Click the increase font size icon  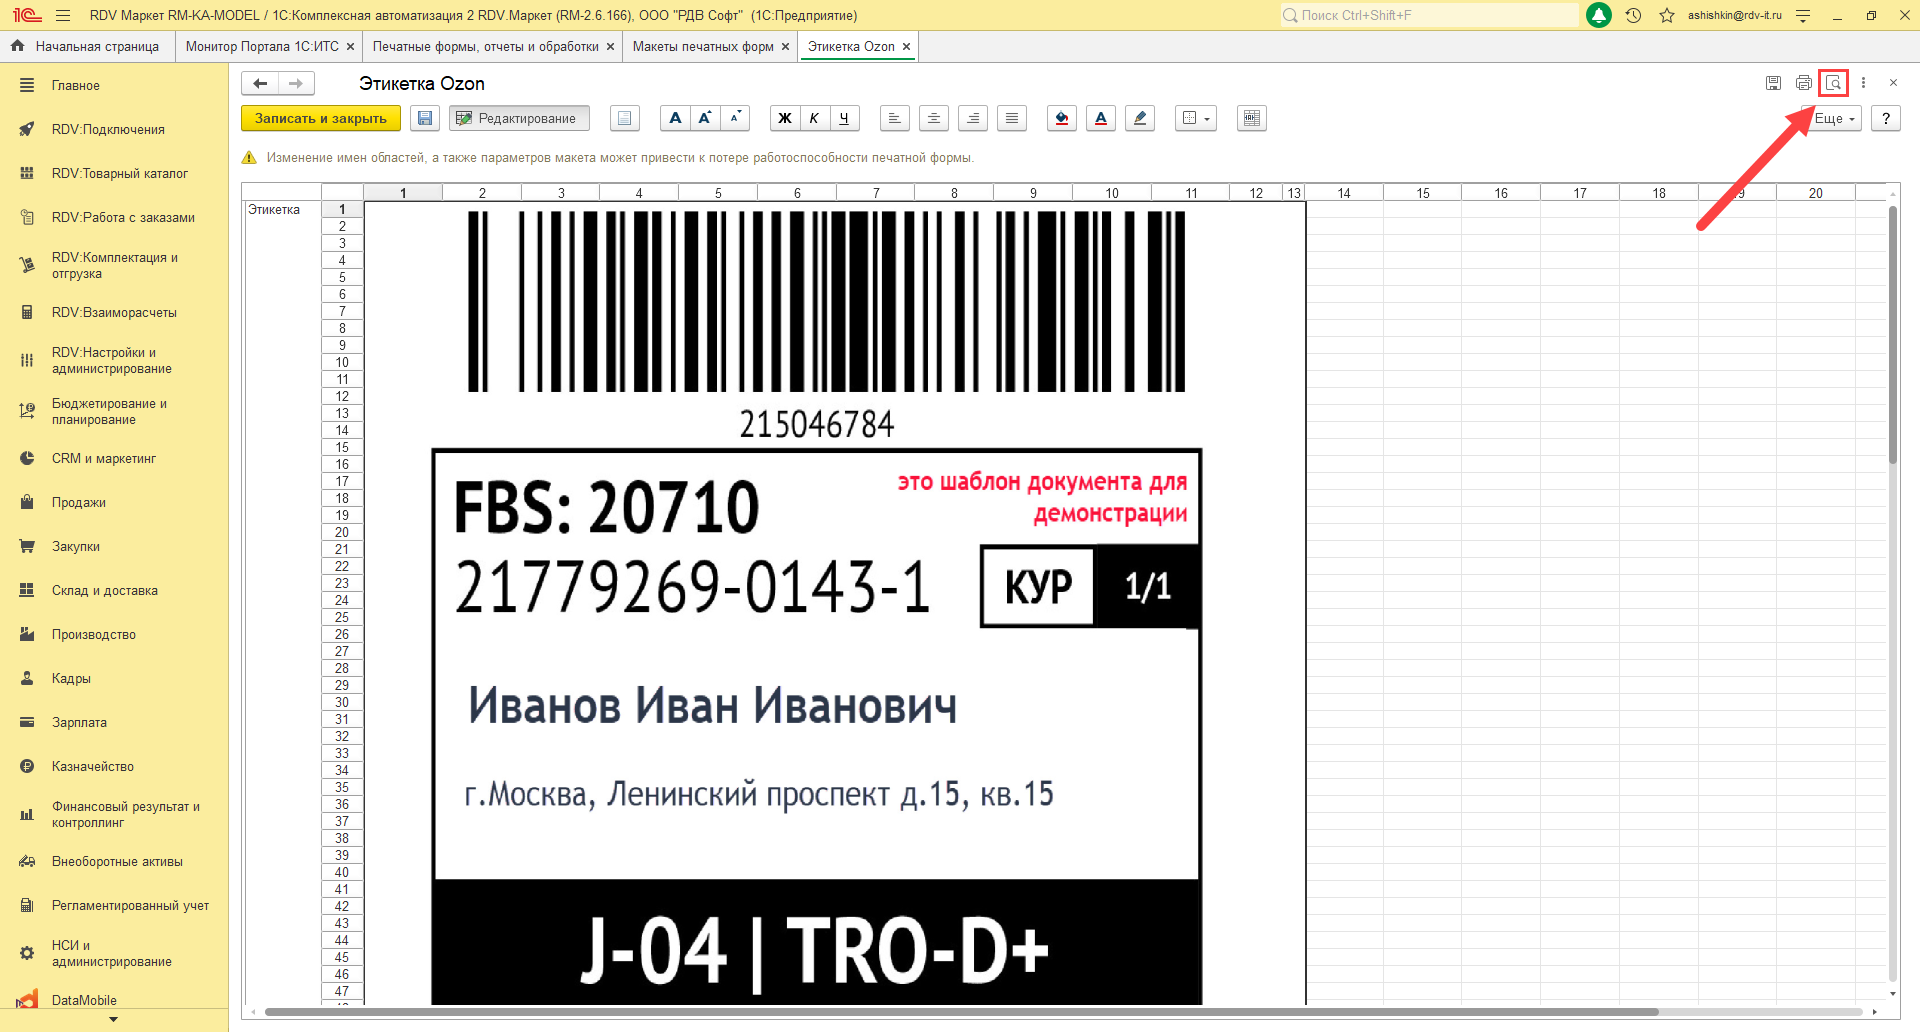tap(705, 118)
